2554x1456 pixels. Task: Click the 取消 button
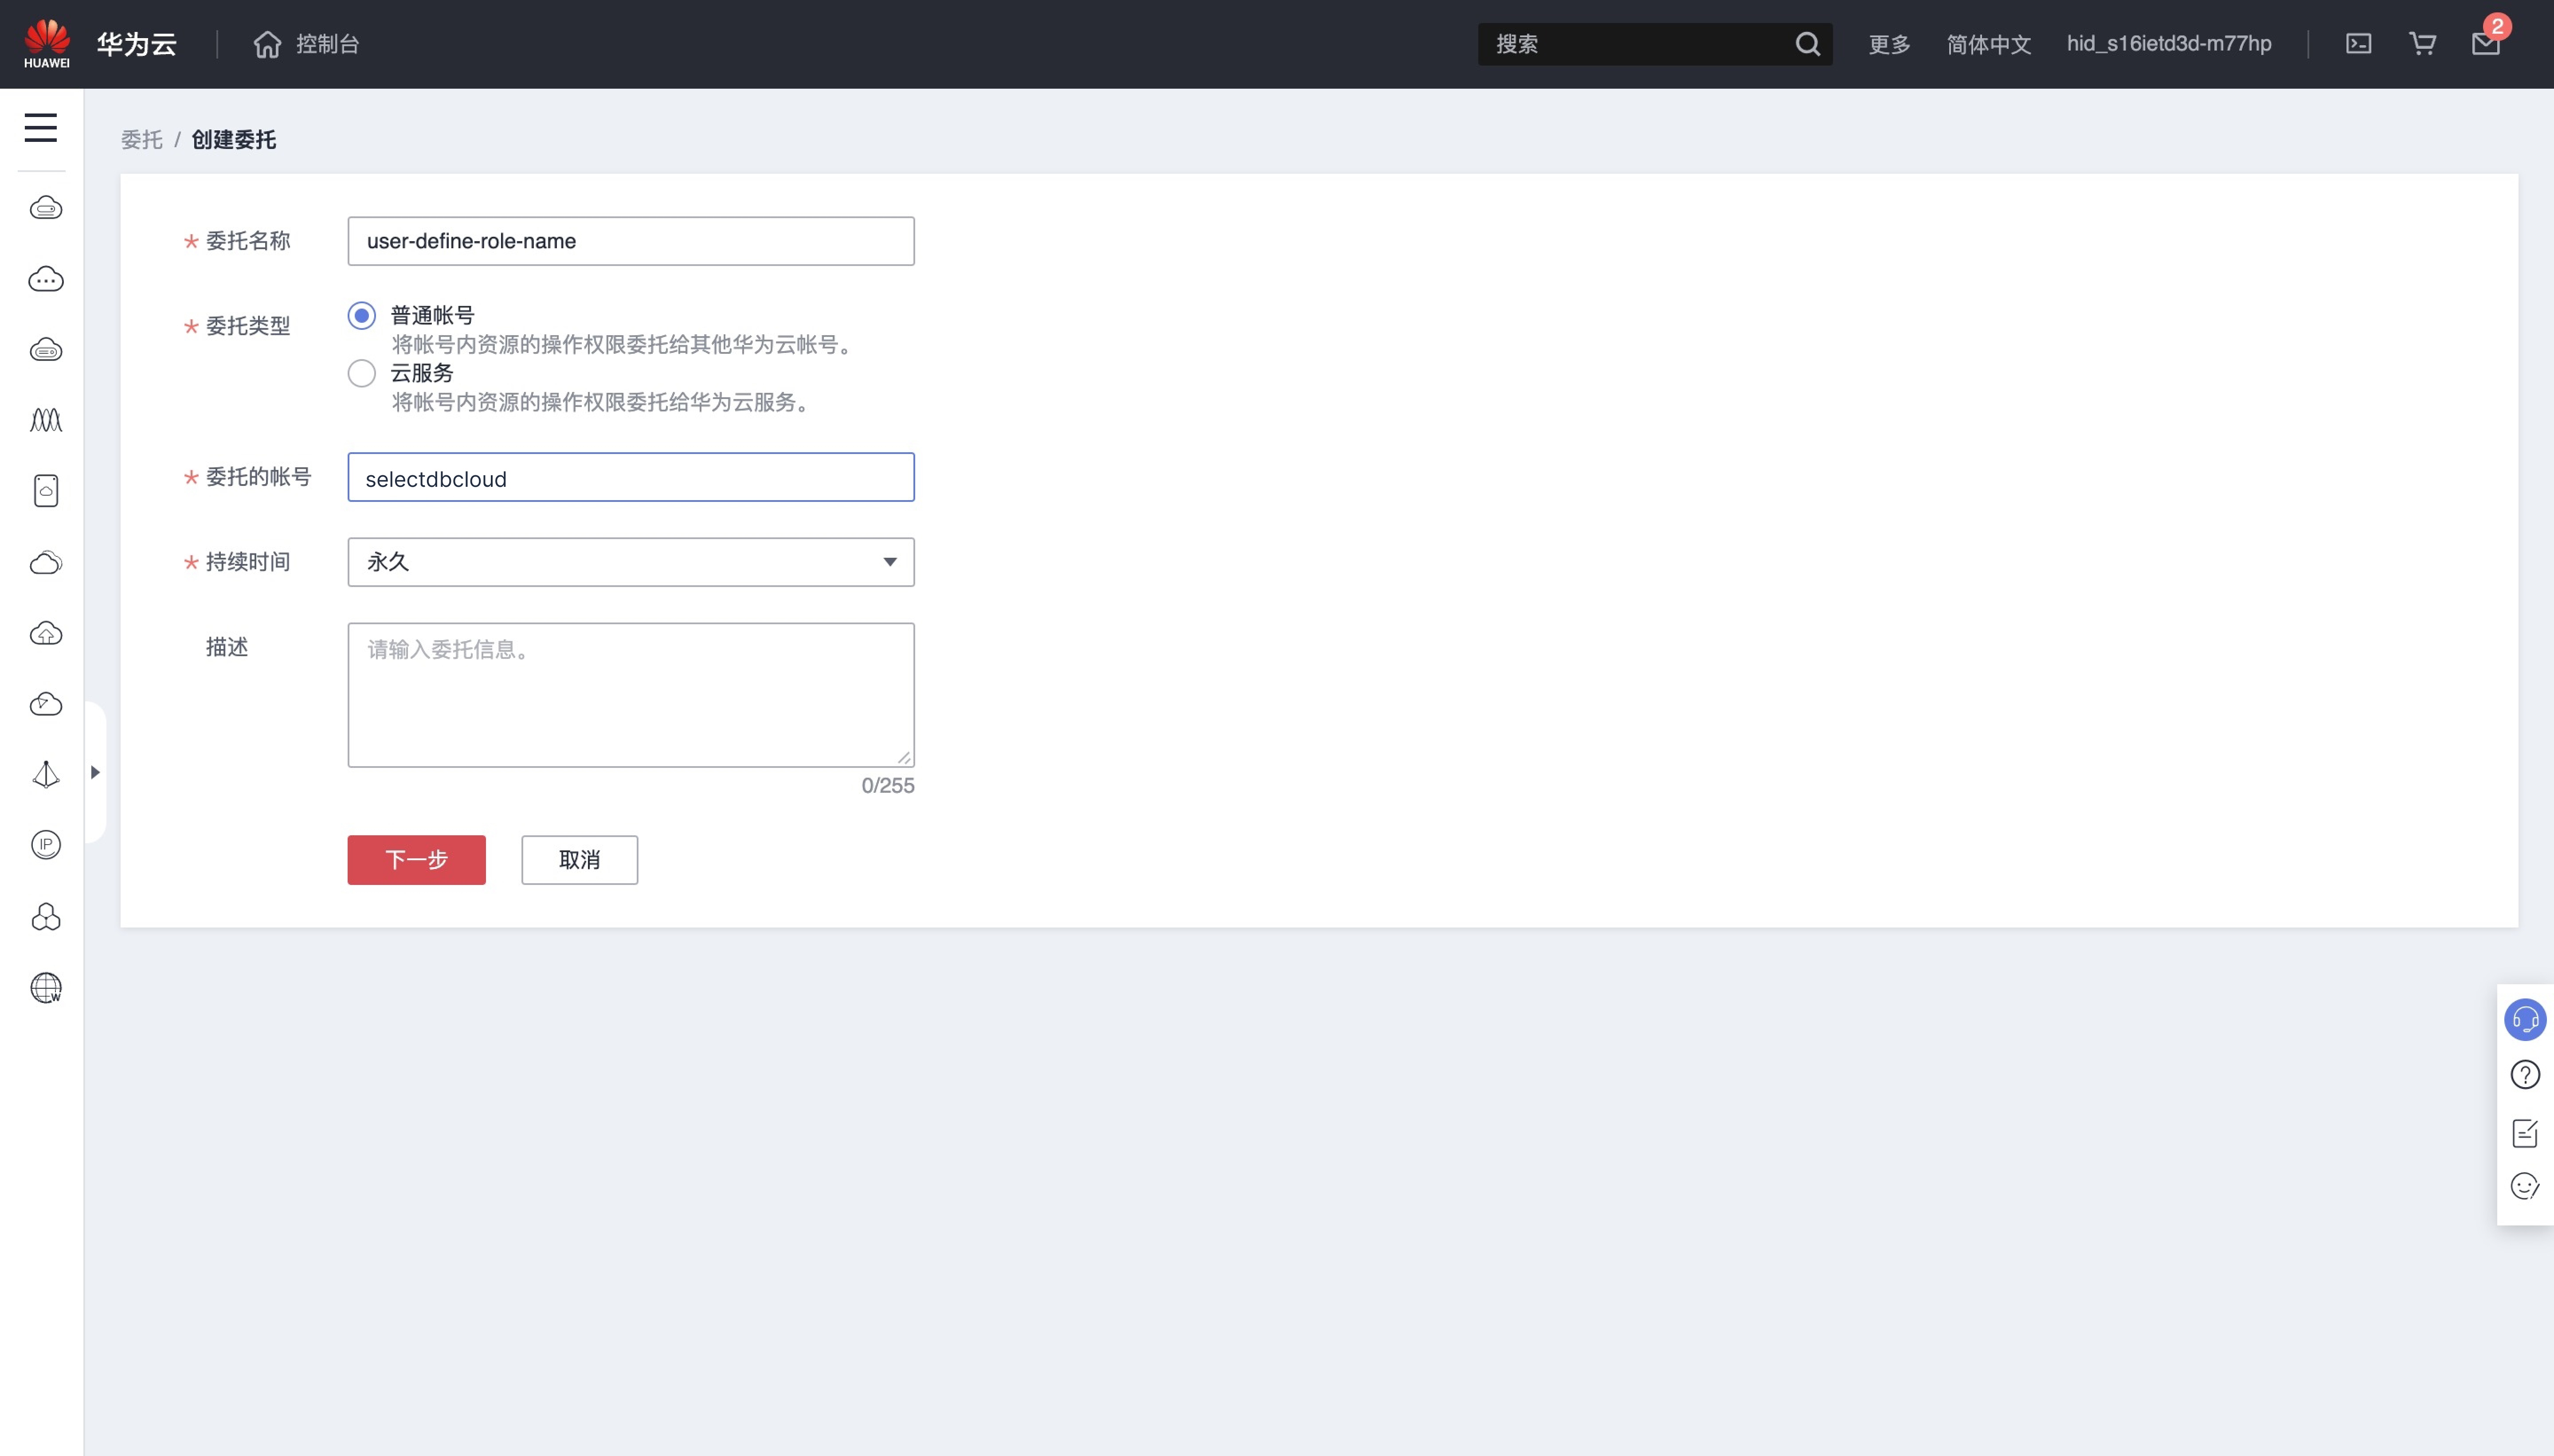[580, 860]
